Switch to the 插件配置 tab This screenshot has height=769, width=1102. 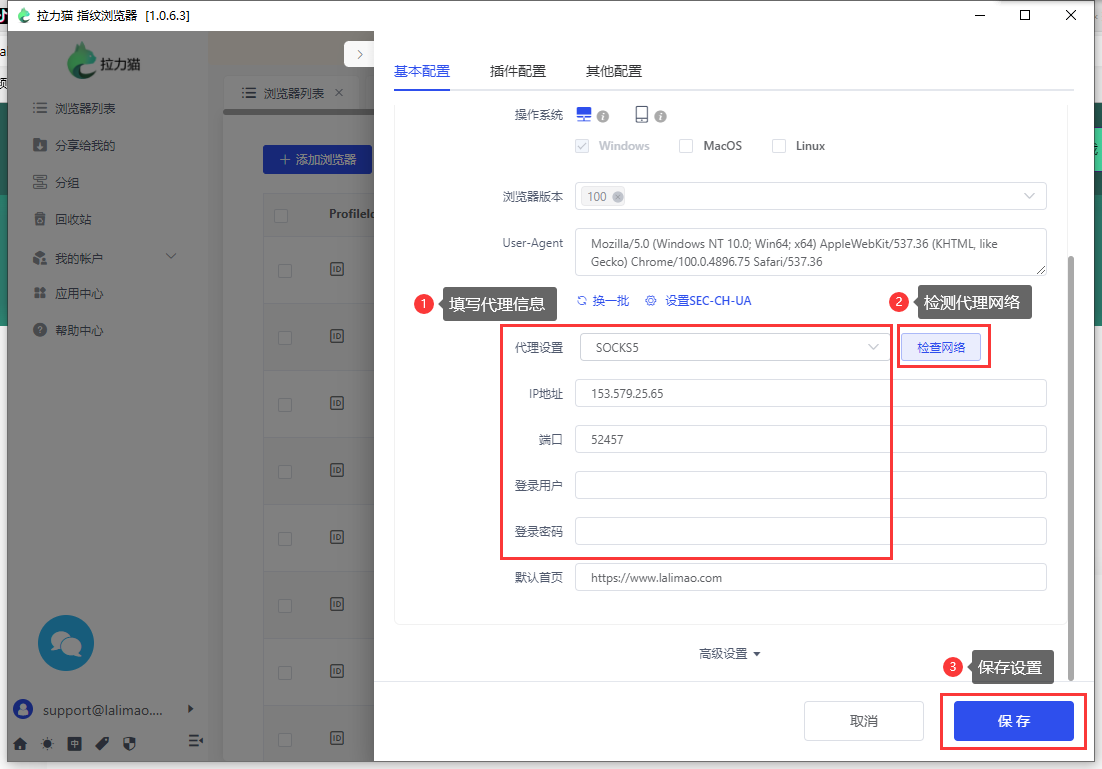click(x=518, y=71)
